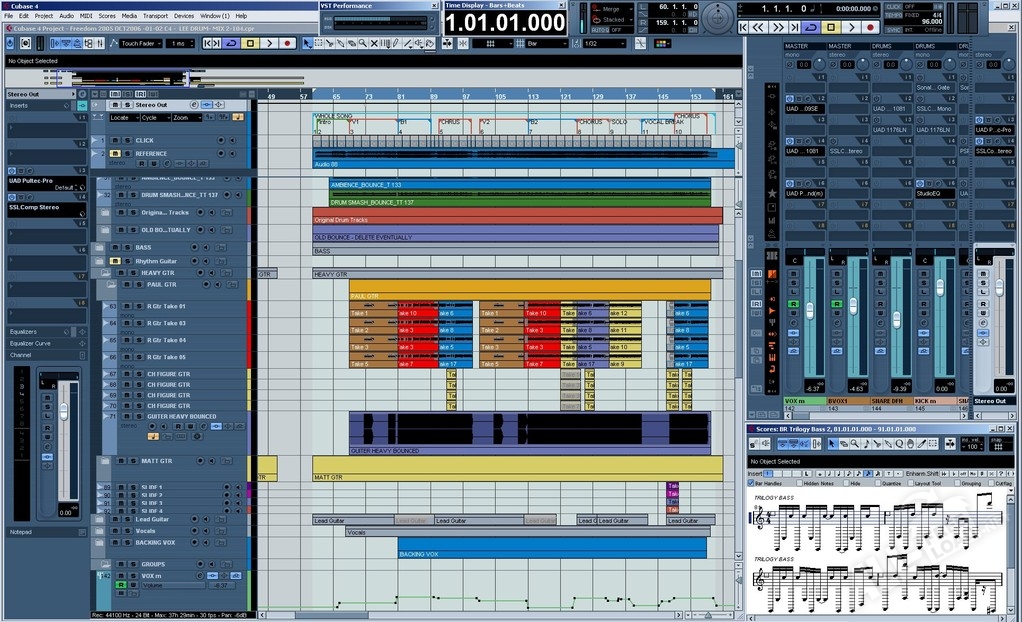Select the Zoom magnifier tool

[362, 44]
